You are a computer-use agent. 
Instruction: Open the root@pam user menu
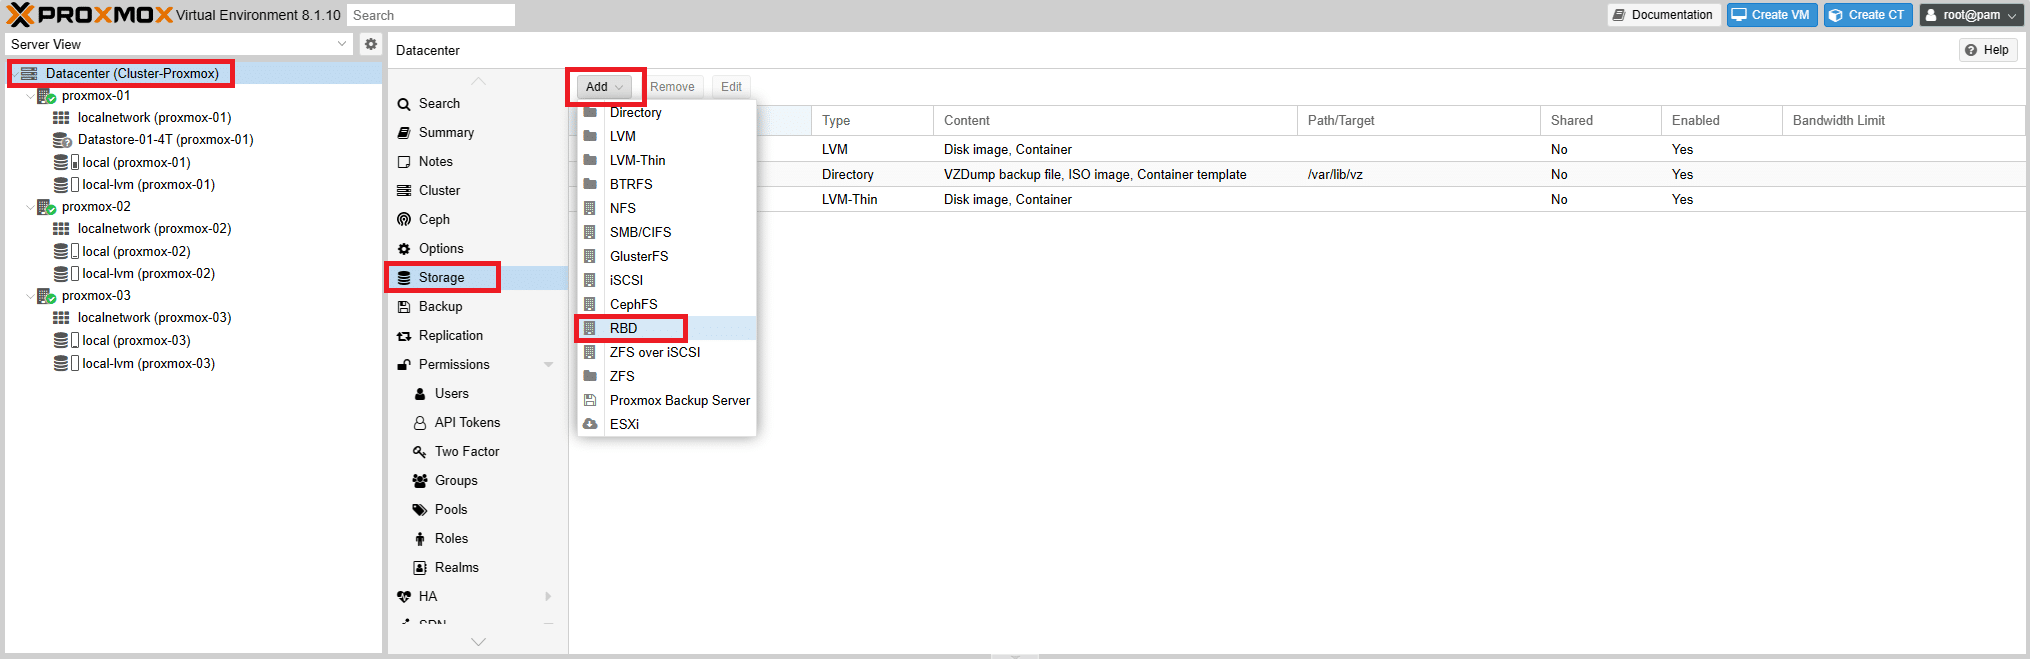point(1972,15)
